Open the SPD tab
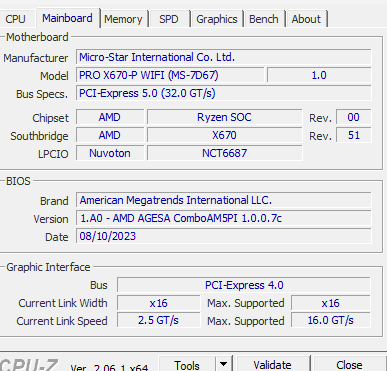387x371 pixels. click(169, 19)
